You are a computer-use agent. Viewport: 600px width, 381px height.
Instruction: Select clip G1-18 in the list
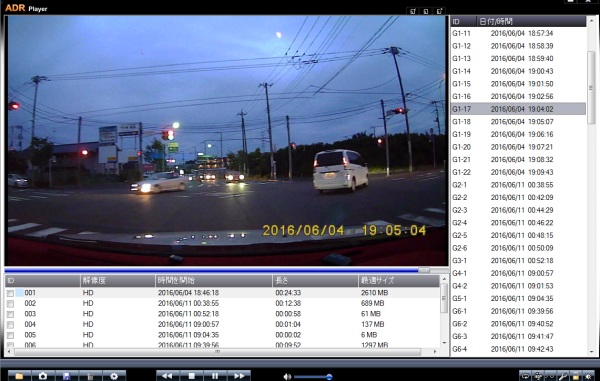tap(518, 122)
